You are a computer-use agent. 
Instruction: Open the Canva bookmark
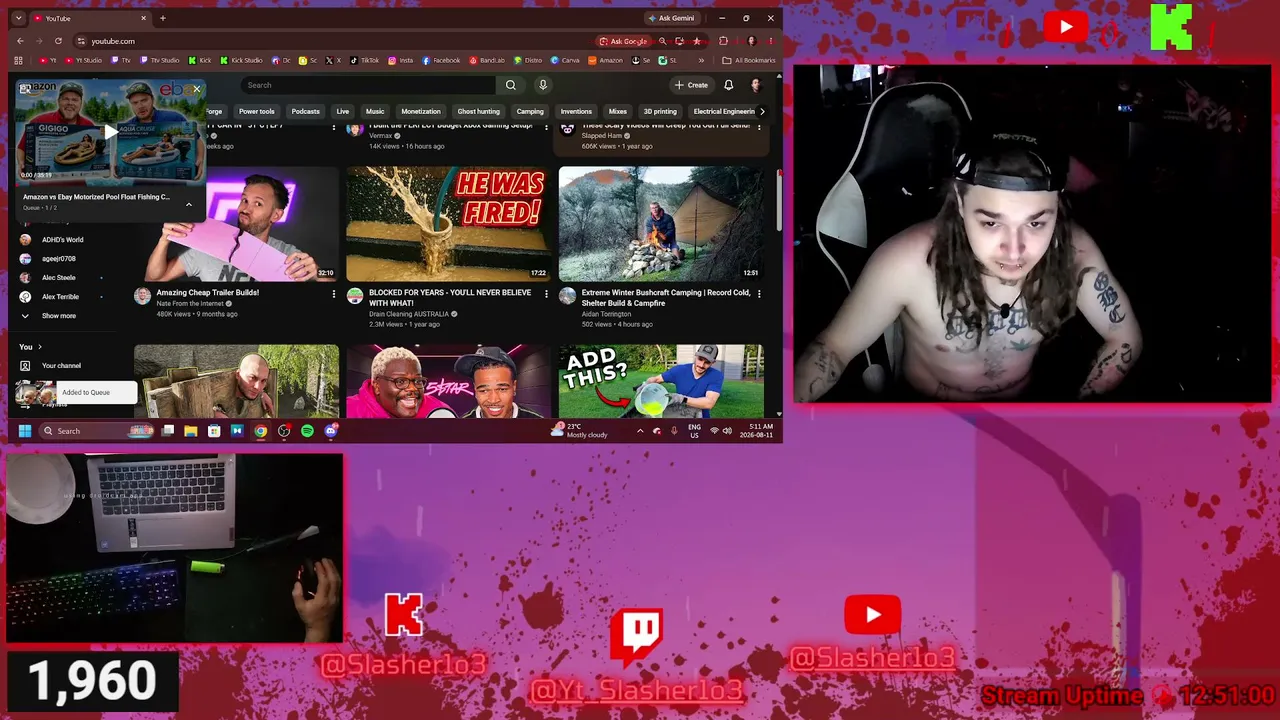(565, 60)
